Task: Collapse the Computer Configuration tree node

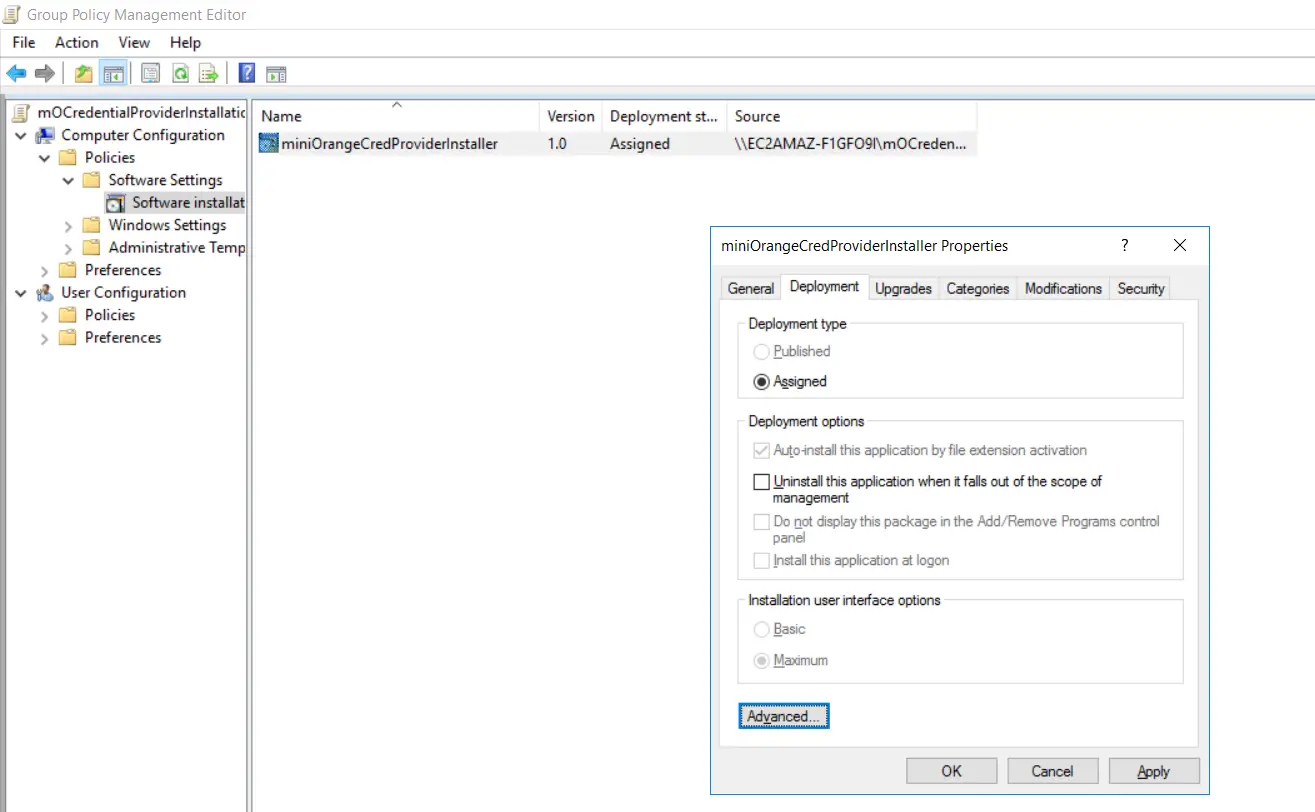Action: (20, 135)
